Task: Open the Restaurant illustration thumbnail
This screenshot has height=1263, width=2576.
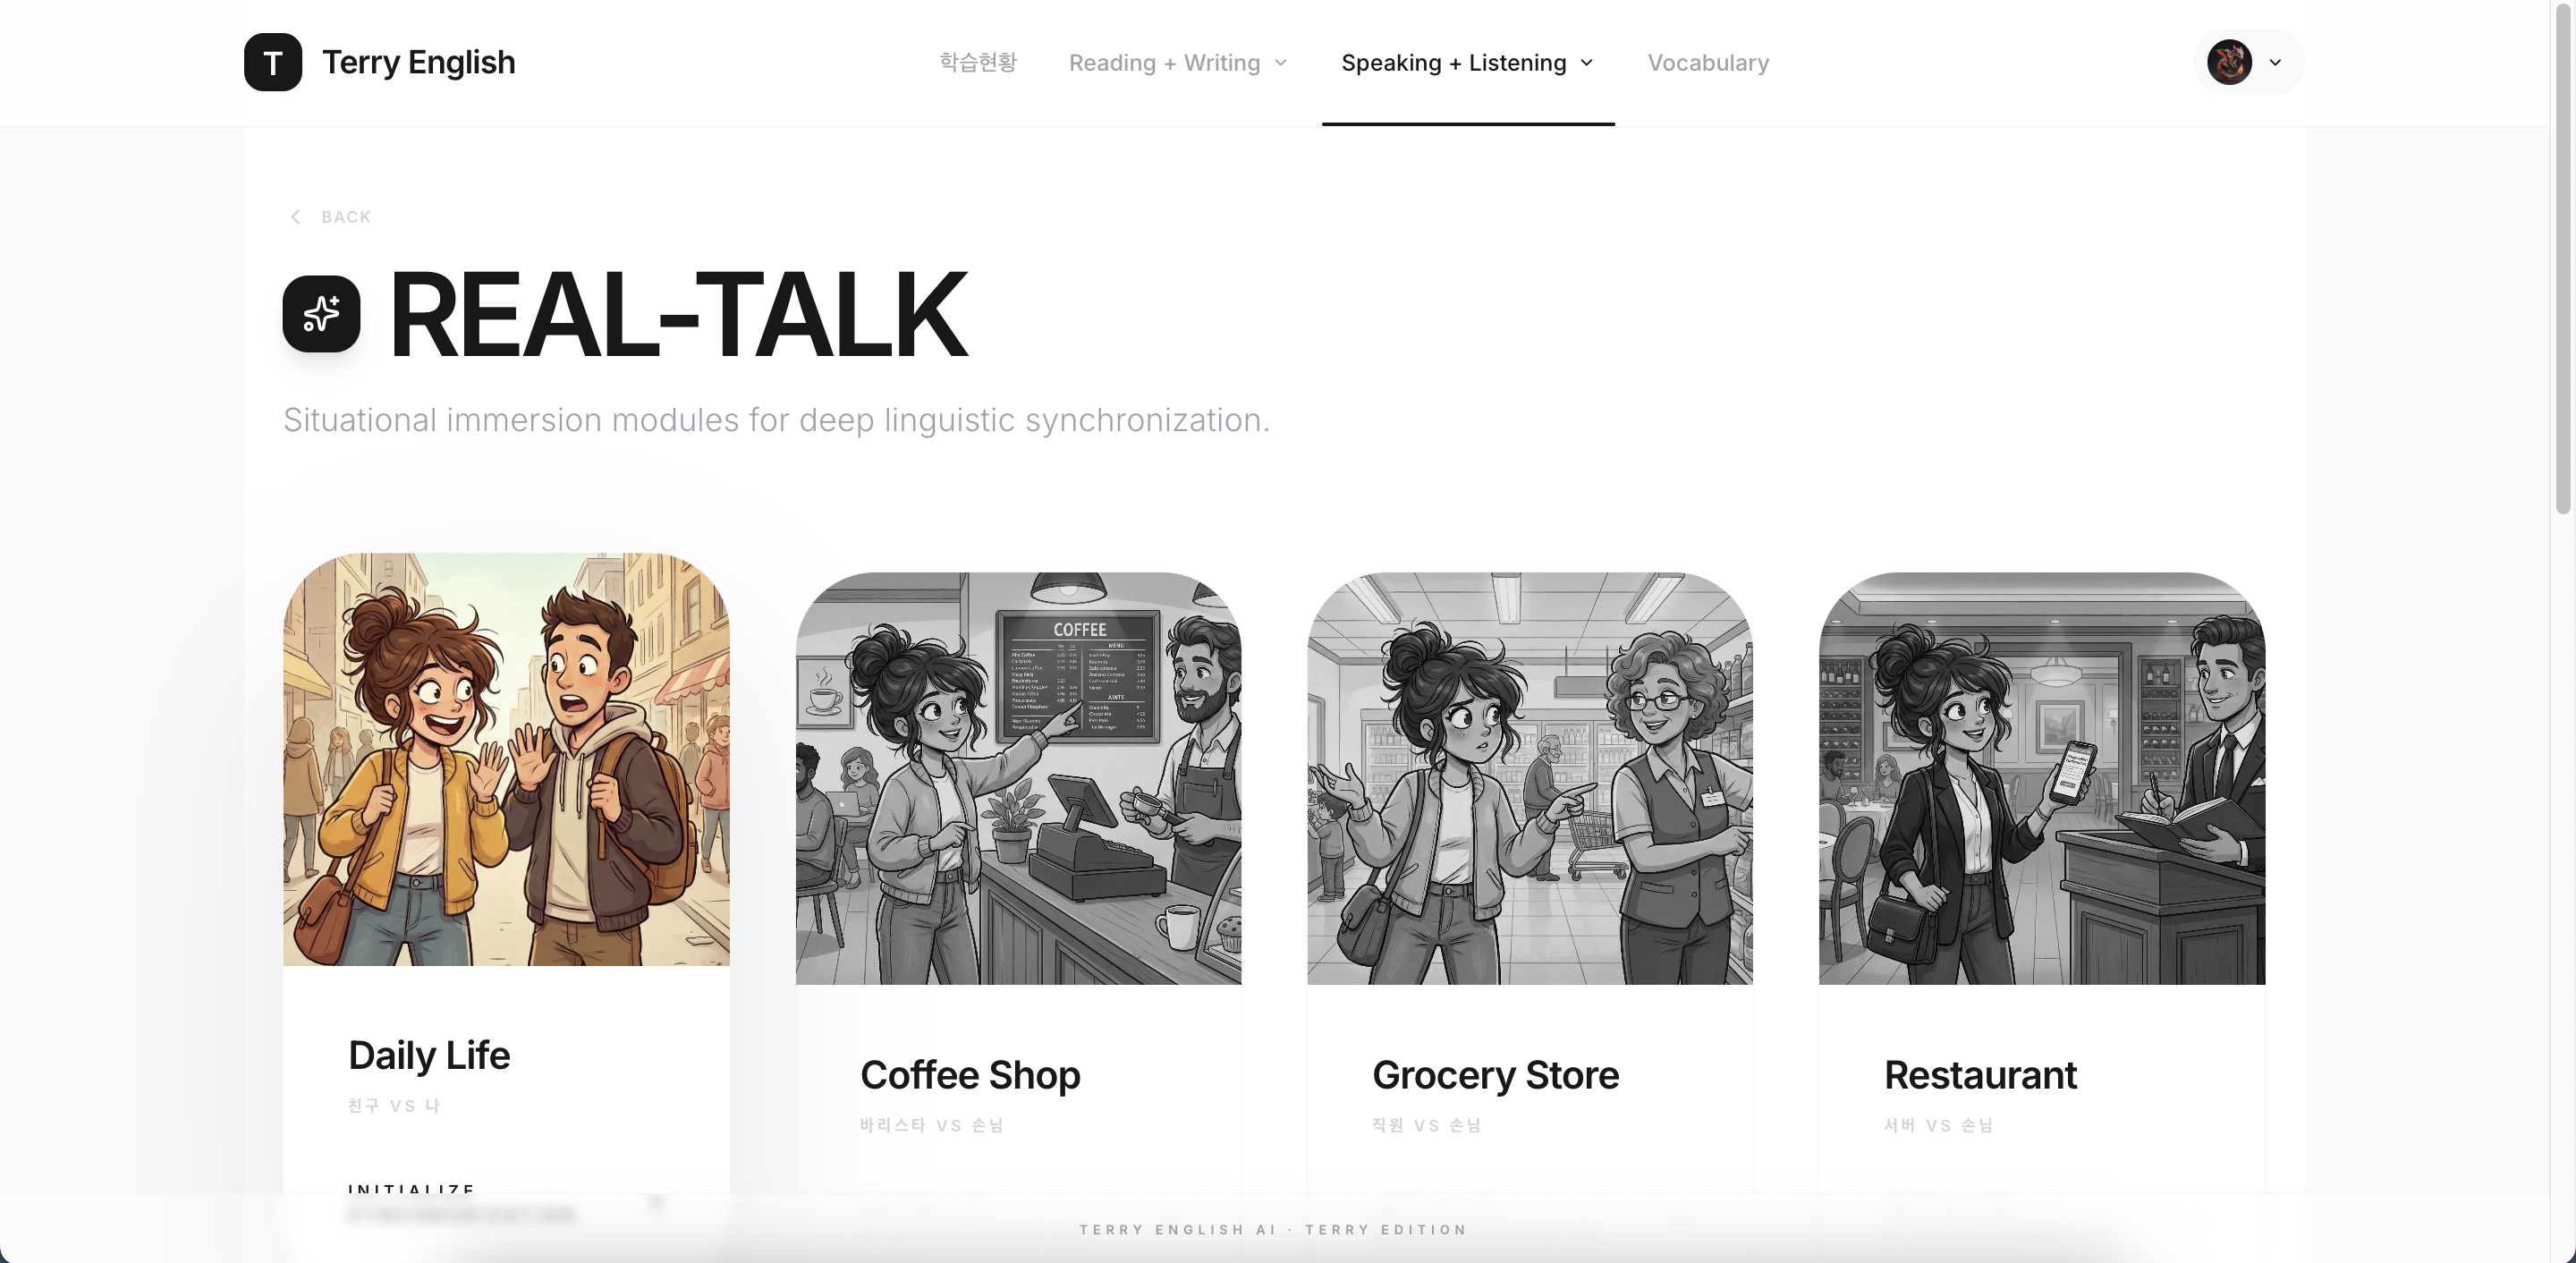Action: (x=2041, y=778)
